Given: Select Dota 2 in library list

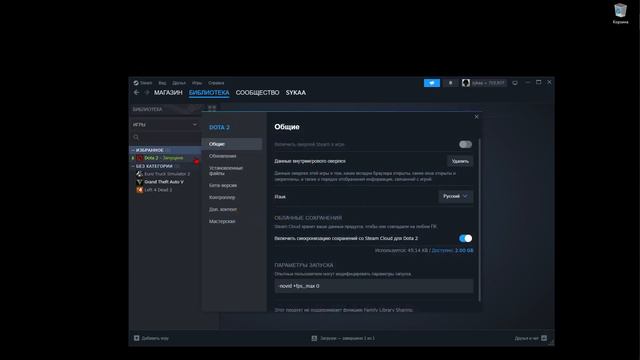Looking at the screenshot, I should point(164,158).
